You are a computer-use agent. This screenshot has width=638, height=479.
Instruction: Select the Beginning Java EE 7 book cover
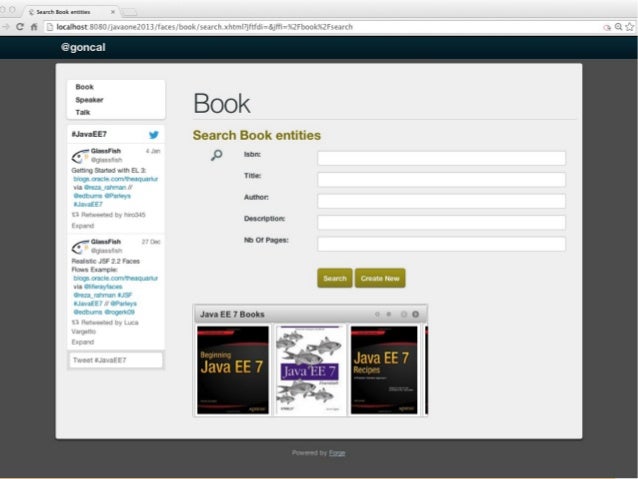click(x=233, y=370)
